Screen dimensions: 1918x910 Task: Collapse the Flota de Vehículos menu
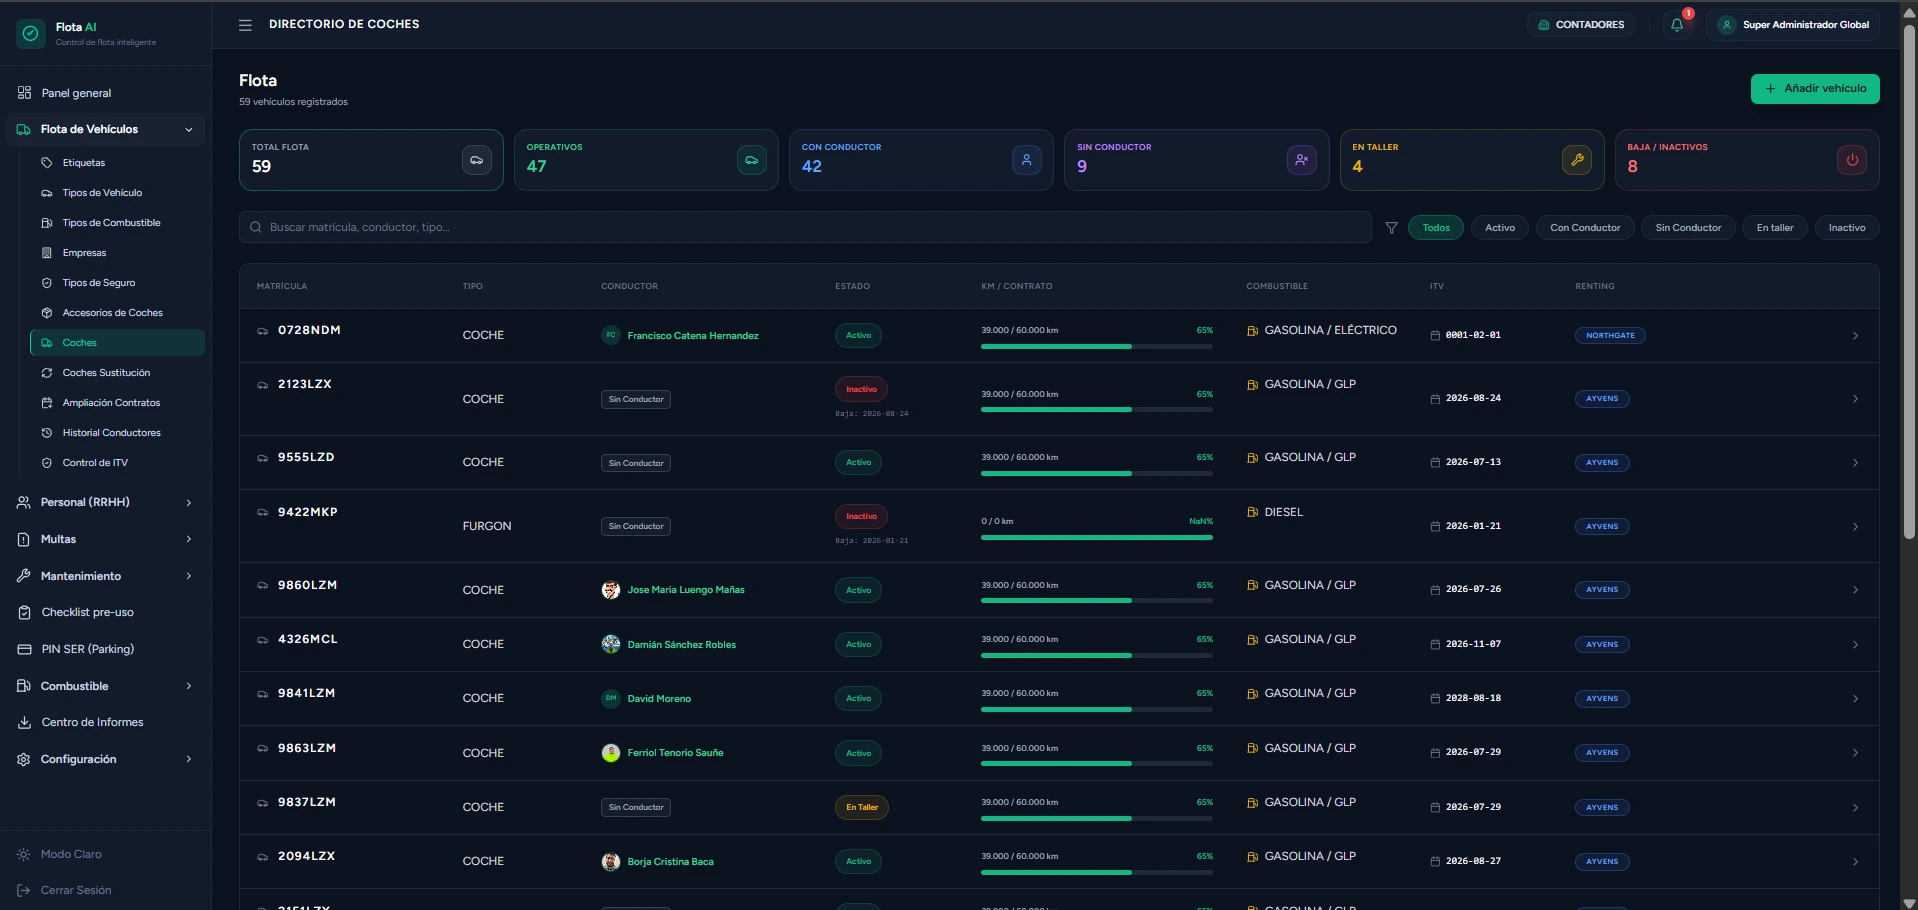(x=106, y=129)
